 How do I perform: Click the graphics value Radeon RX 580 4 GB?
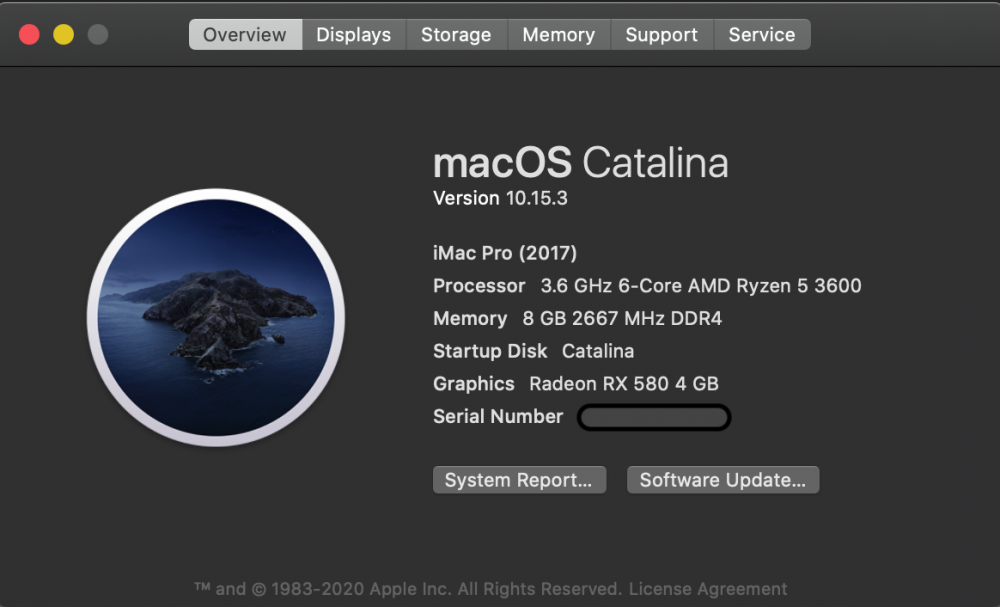point(624,383)
